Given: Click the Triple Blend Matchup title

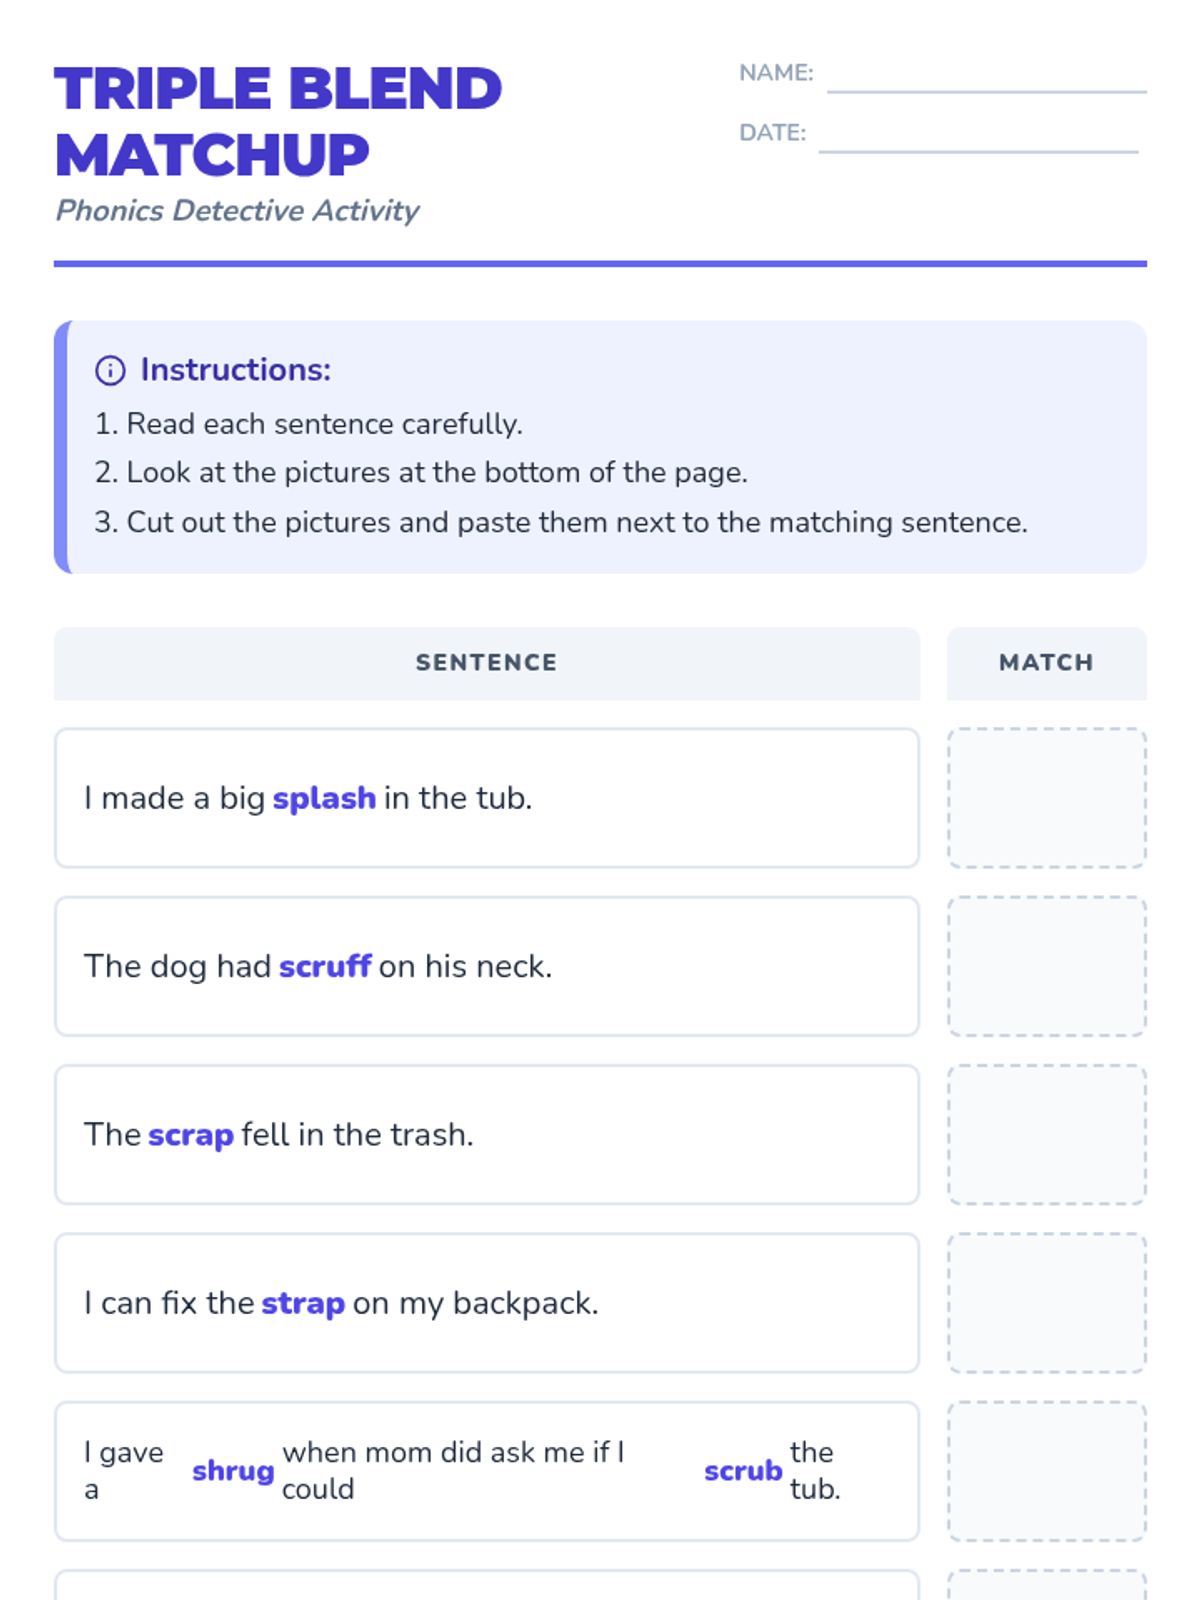Looking at the screenshot, I should (278, 121).
